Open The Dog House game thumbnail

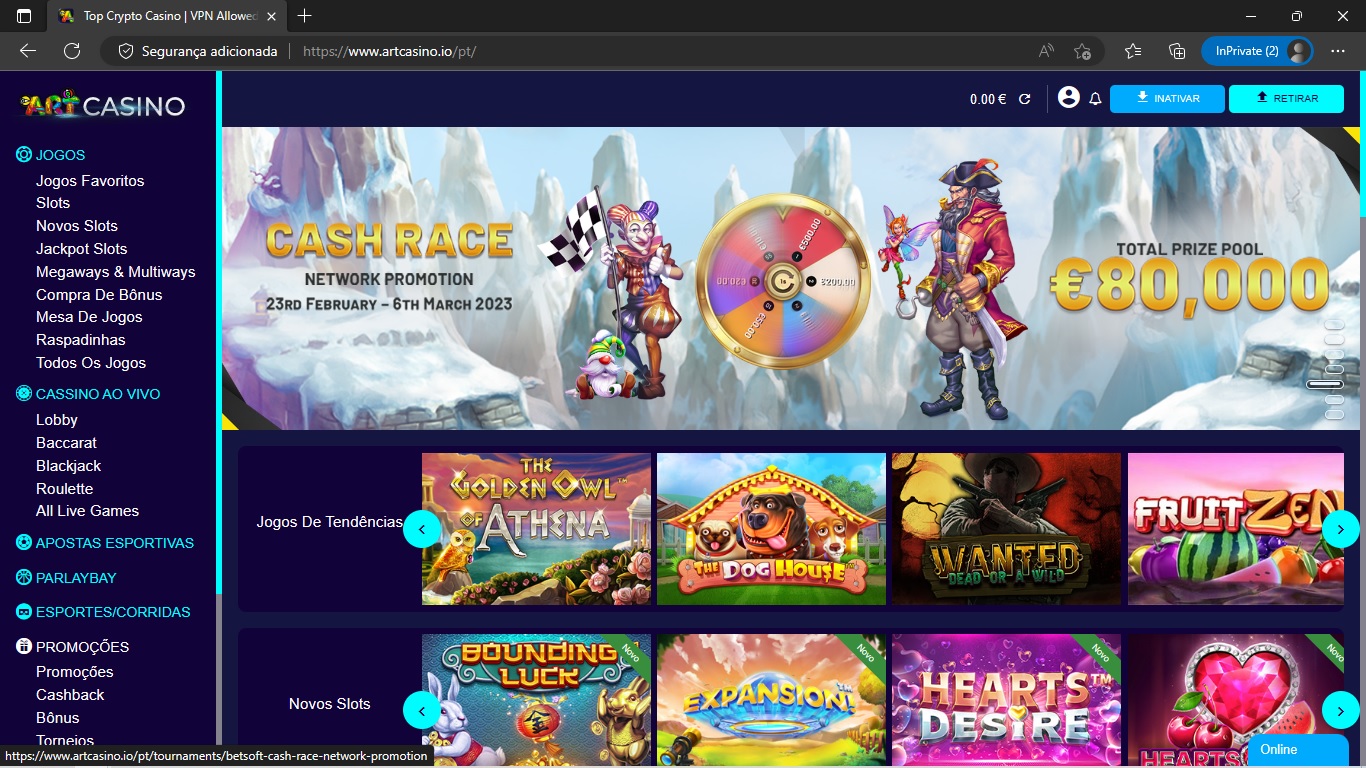tap(771, 529)
